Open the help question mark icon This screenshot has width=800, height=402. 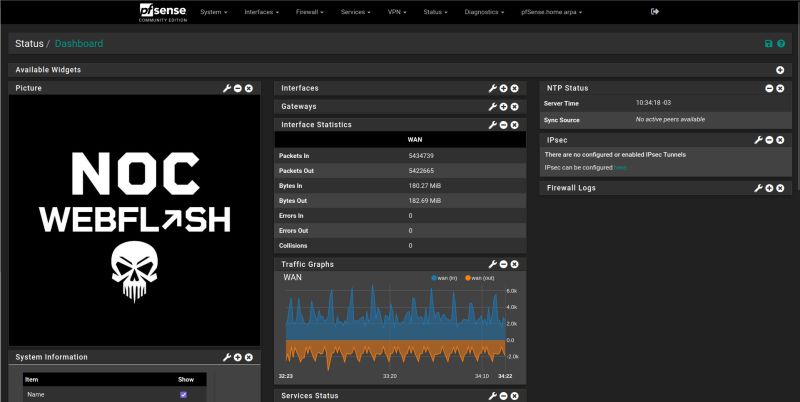(x=780, y=44)
